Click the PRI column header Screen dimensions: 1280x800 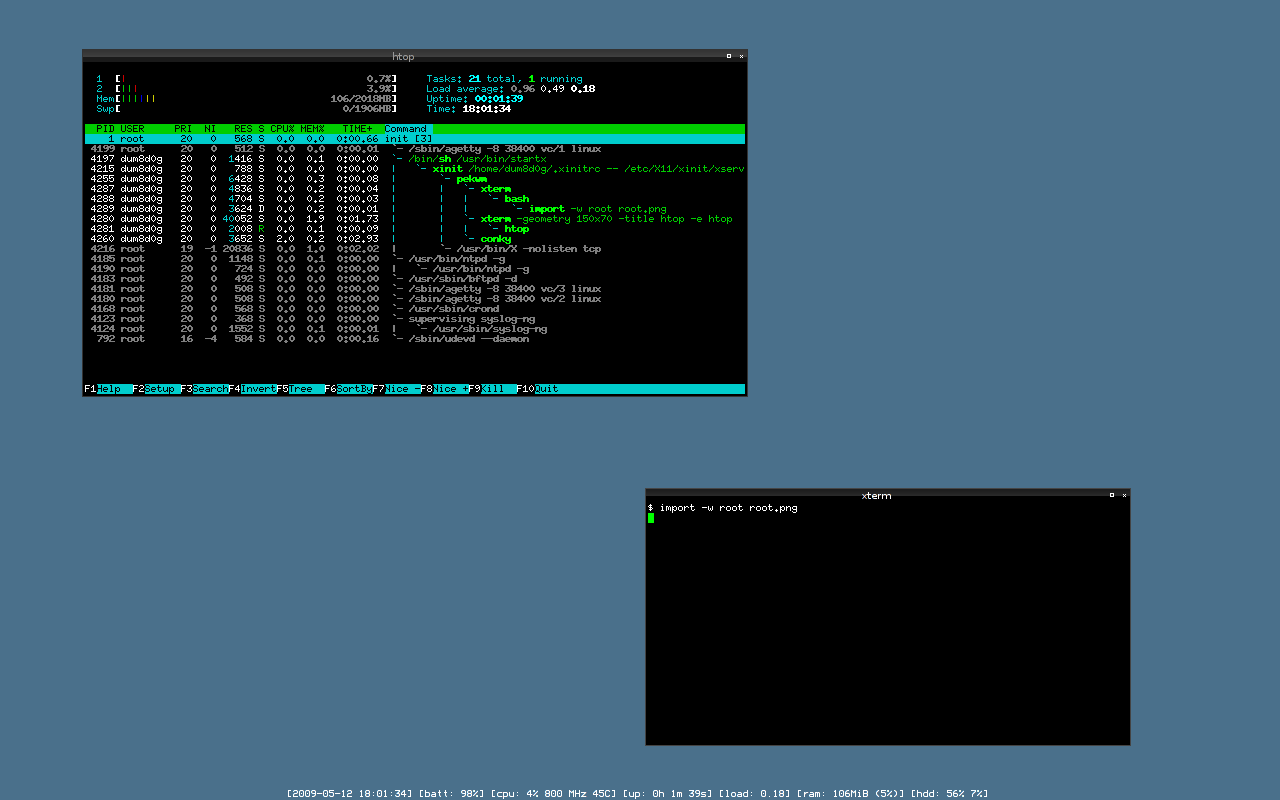(x=183, y=129)
